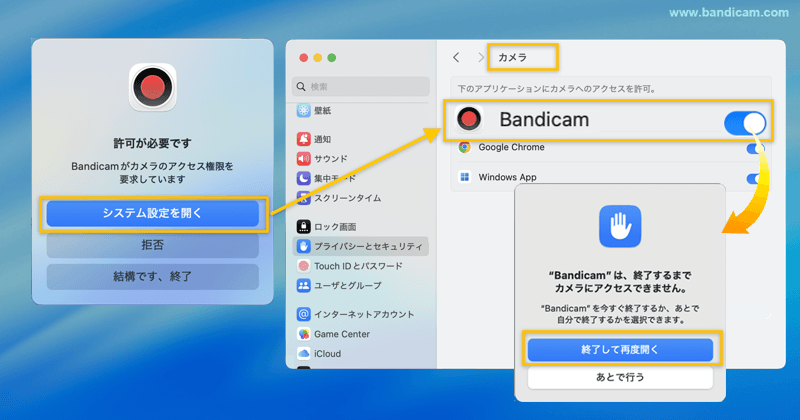Screen dimensions: 800x420
Task: Click the Windows App label
Action: pos(507,177)
